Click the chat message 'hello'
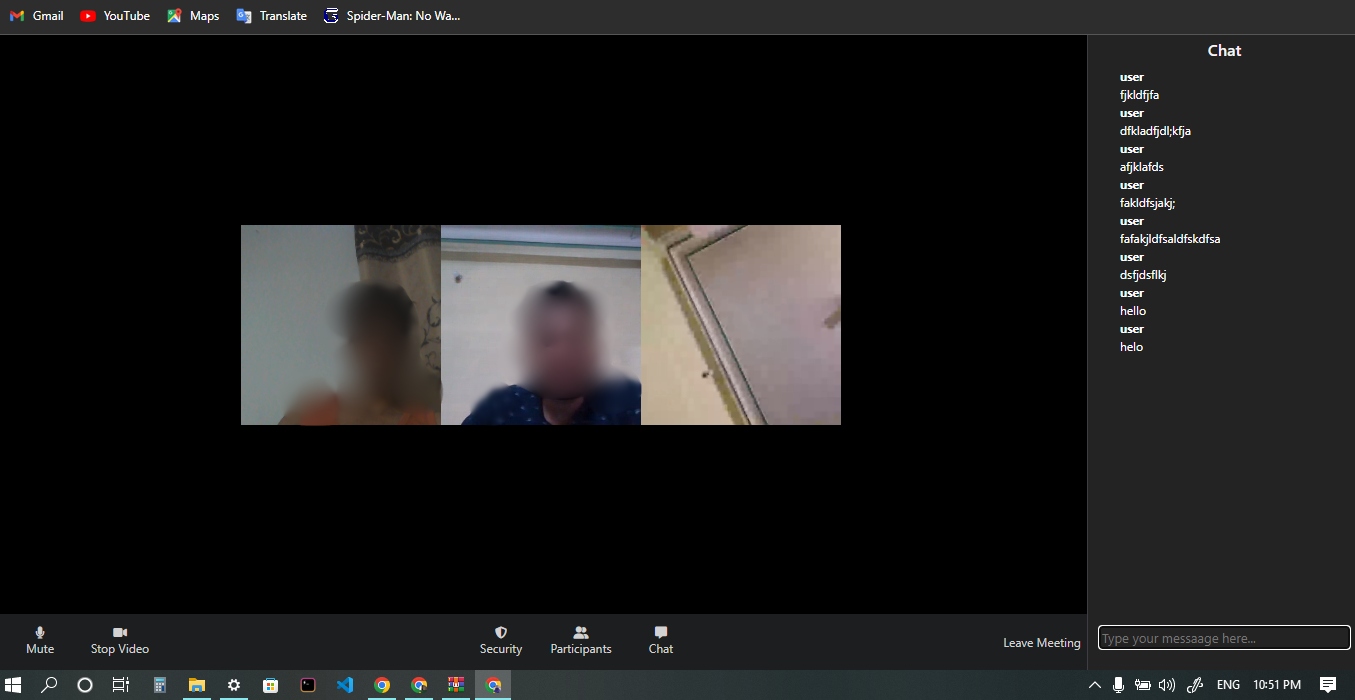The width and height of the screenshot is (1355, 700). [1133, 311]
